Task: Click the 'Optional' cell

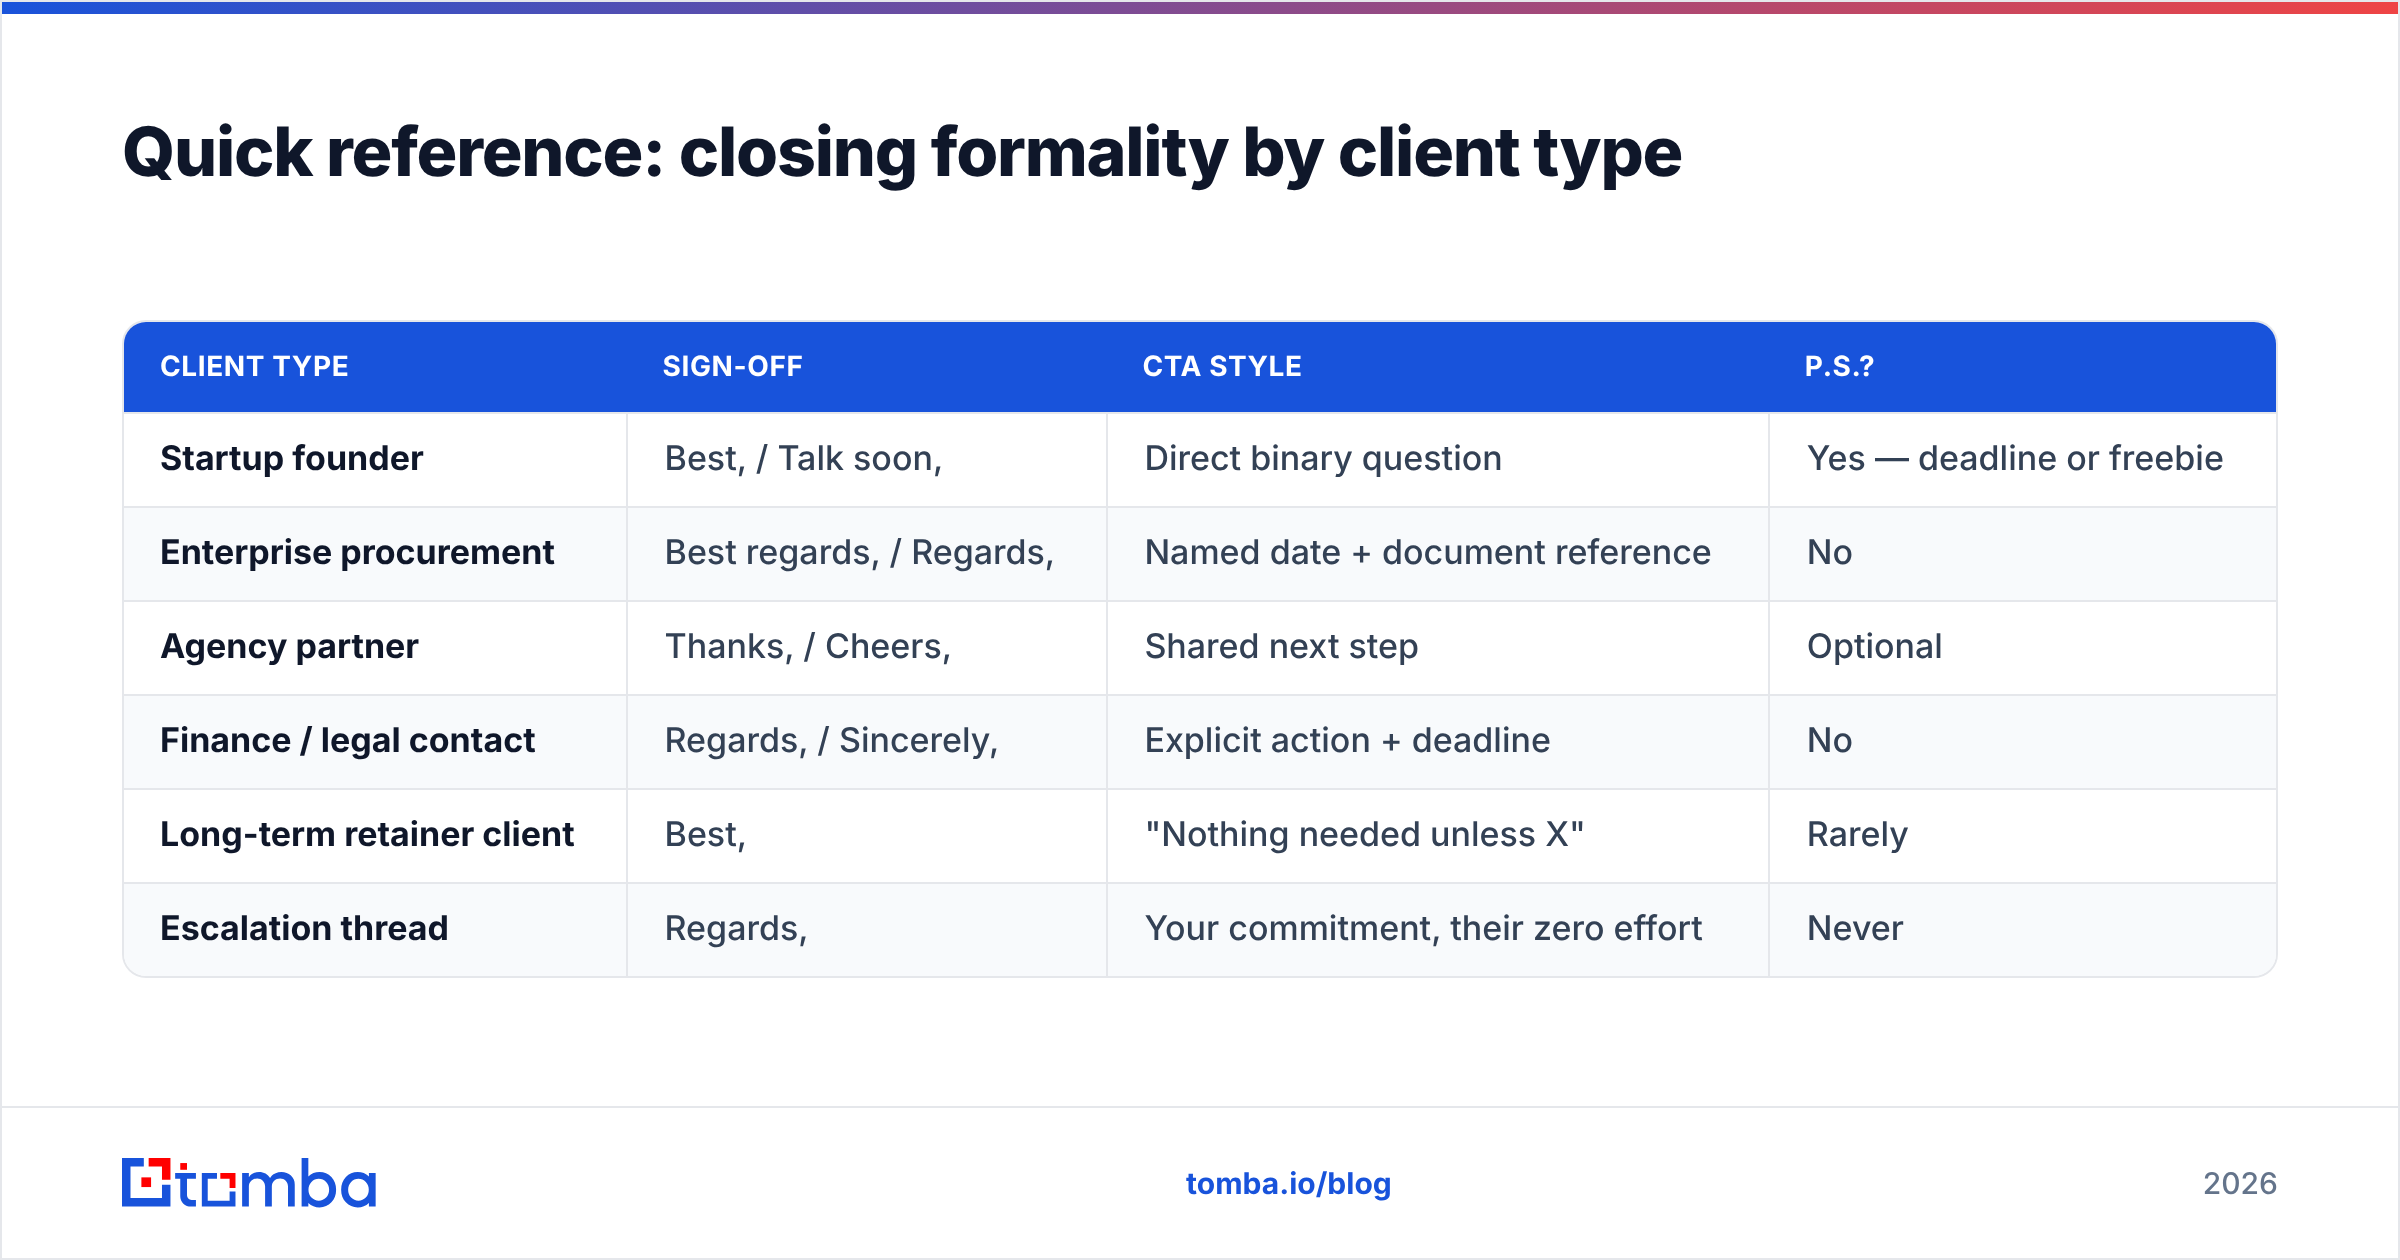Action: (x=2023, y=647)
